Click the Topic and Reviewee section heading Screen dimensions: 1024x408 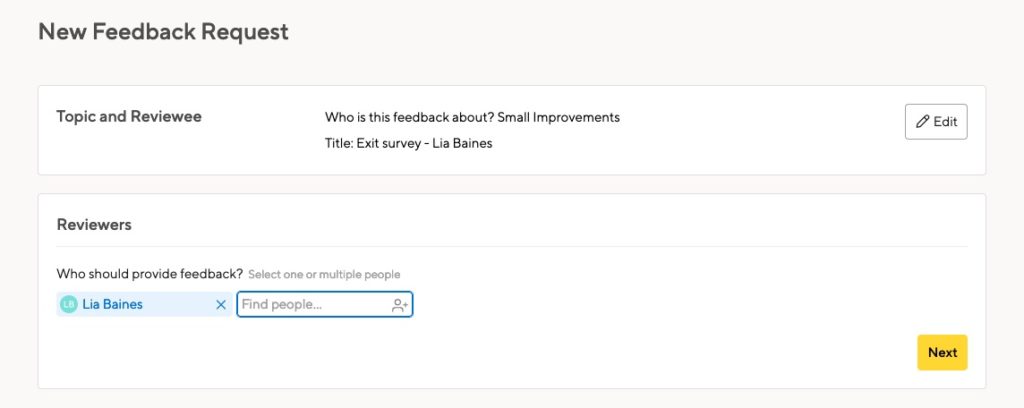pyautogui.click(x=129, y=117)
